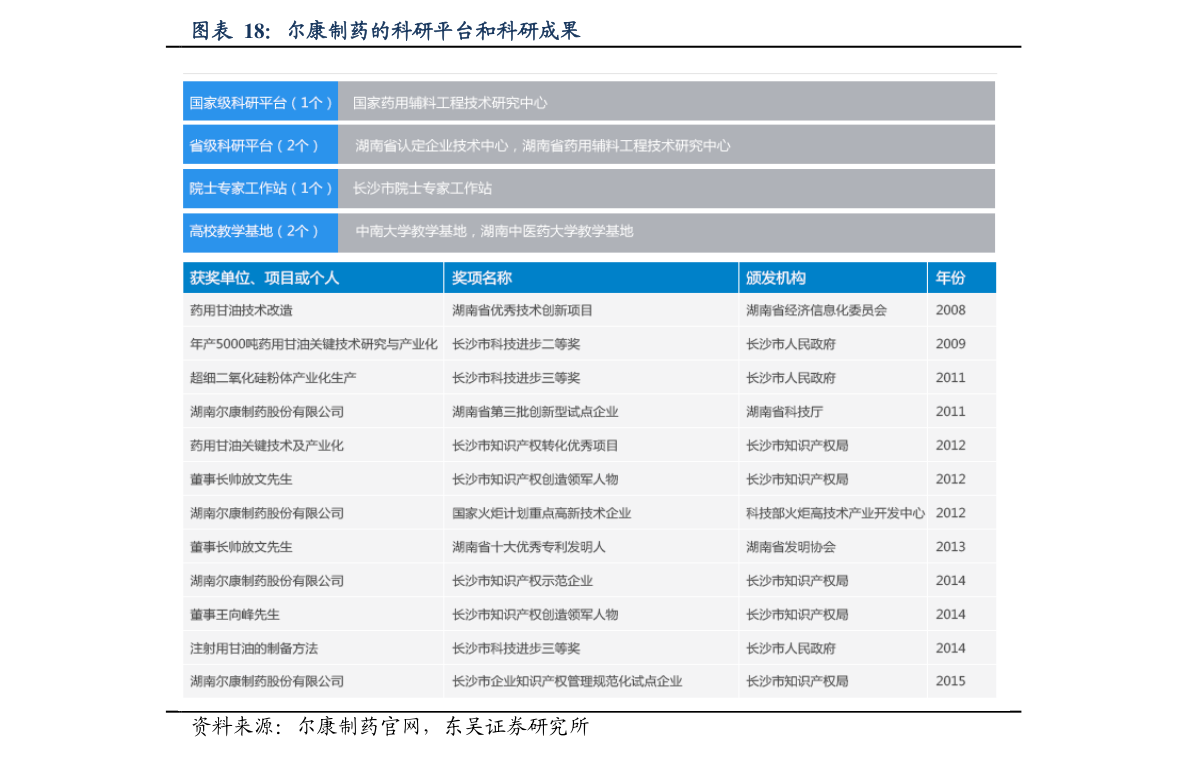1191x758 pixels.
Task: Select the cell '药用甘油技术改造'
Action: [x=241, y=310]
